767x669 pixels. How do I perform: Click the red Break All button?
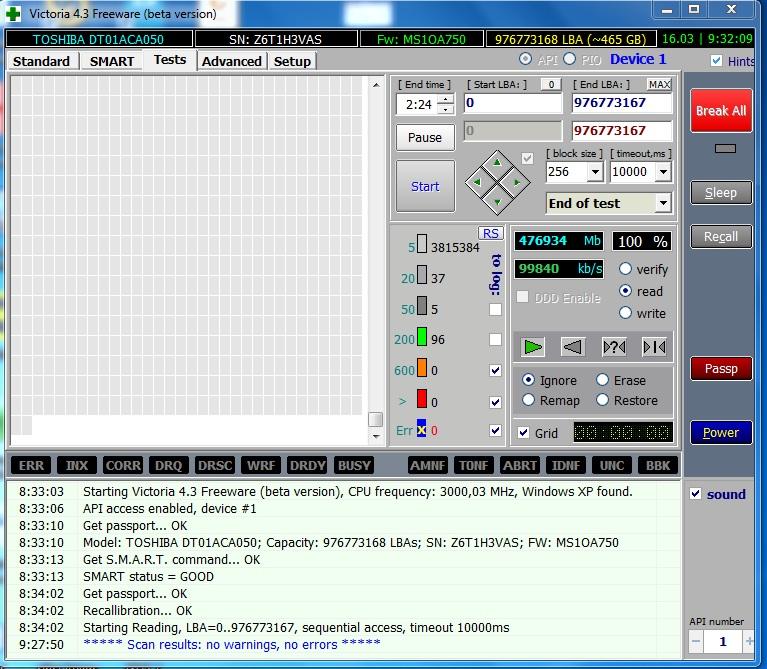(721, 111)
